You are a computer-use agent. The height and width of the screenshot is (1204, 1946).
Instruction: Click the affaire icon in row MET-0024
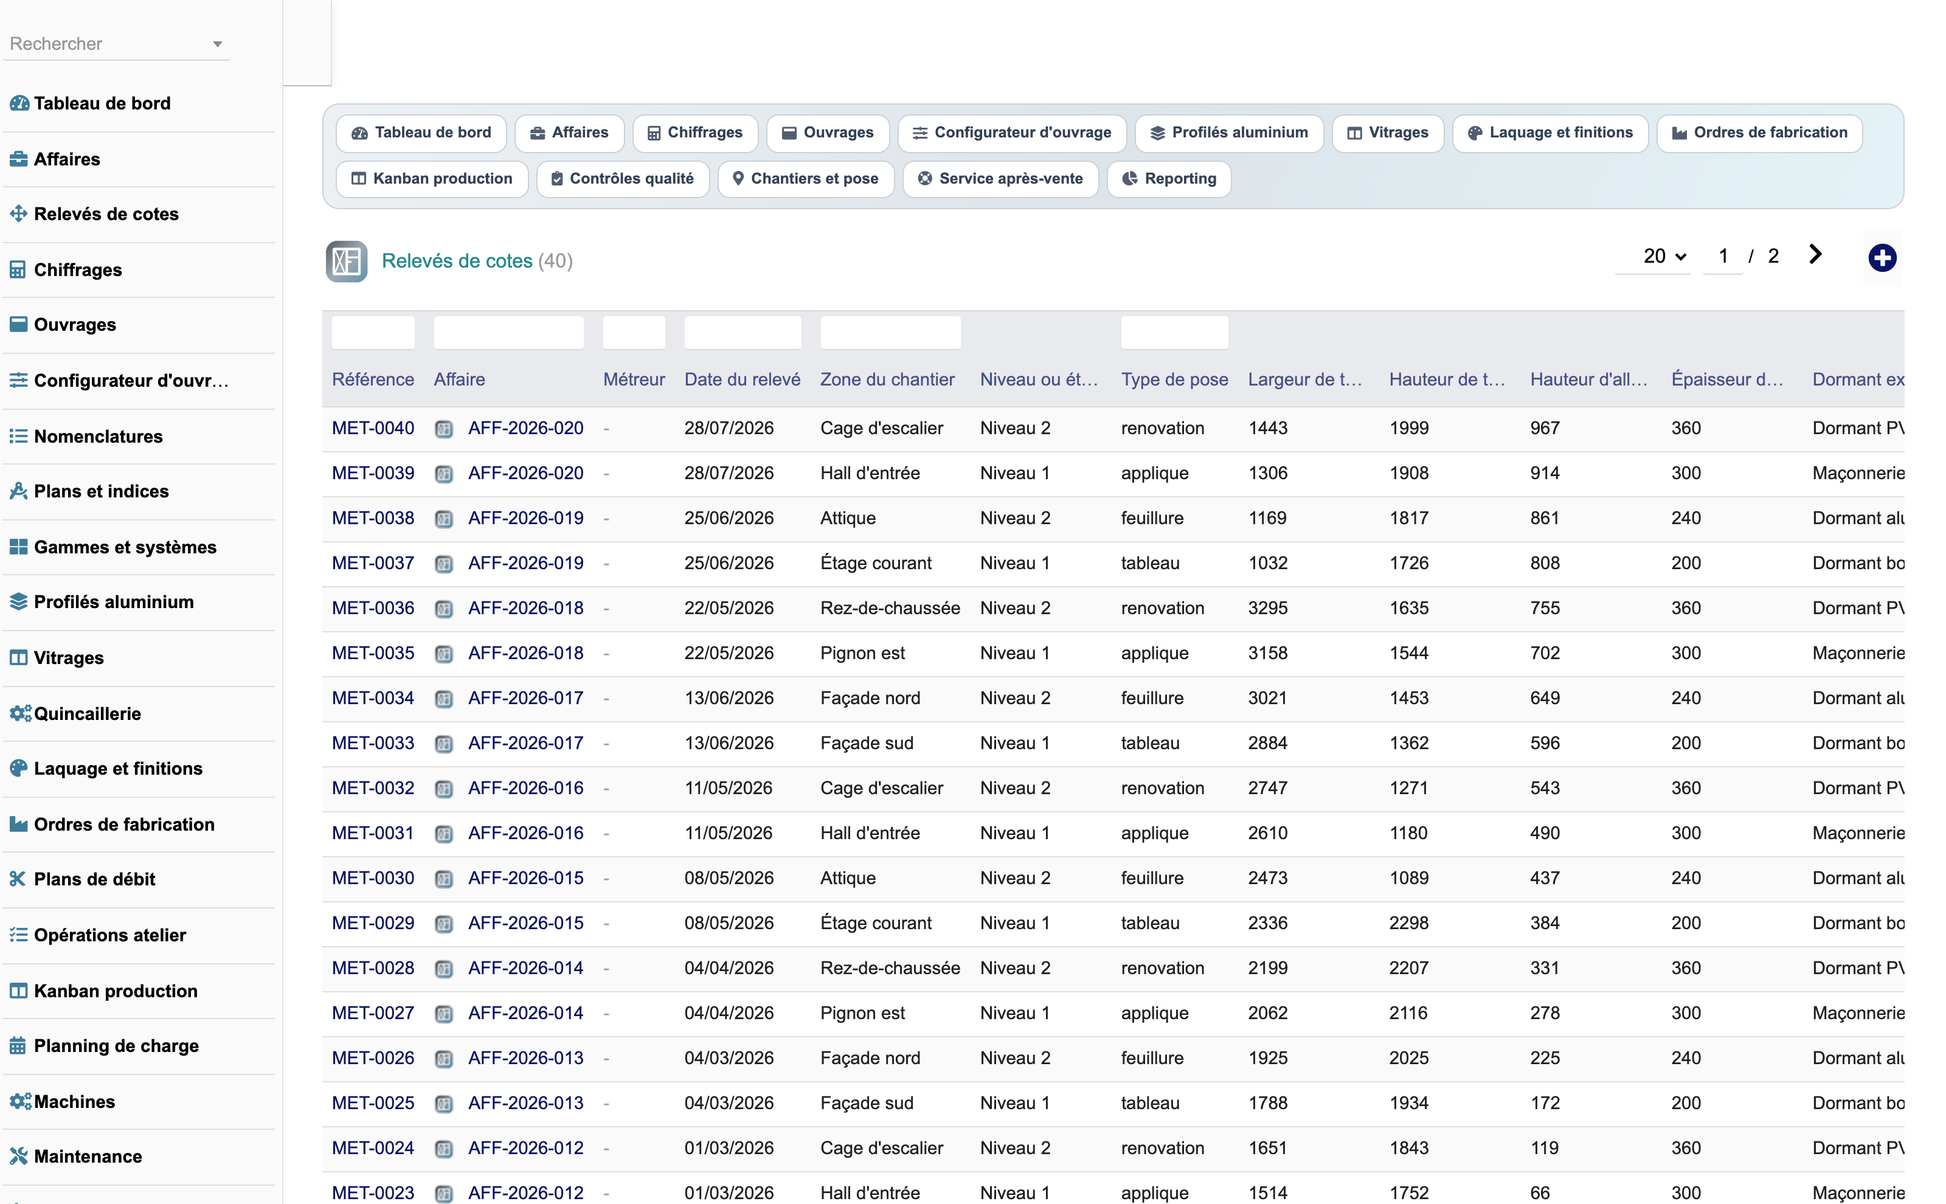click(444, 1149)
